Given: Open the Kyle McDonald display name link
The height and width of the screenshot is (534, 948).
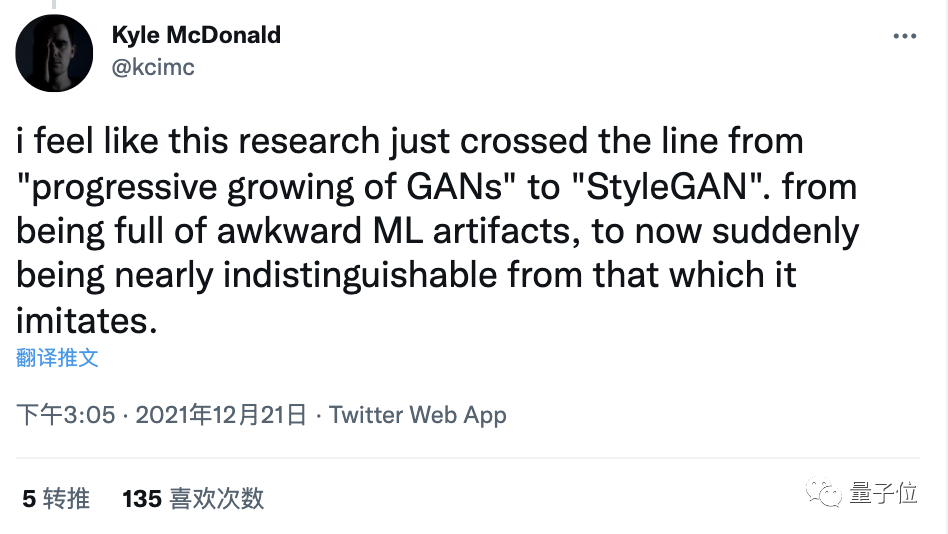Looking at the screenshot, I should coord(196,36).
